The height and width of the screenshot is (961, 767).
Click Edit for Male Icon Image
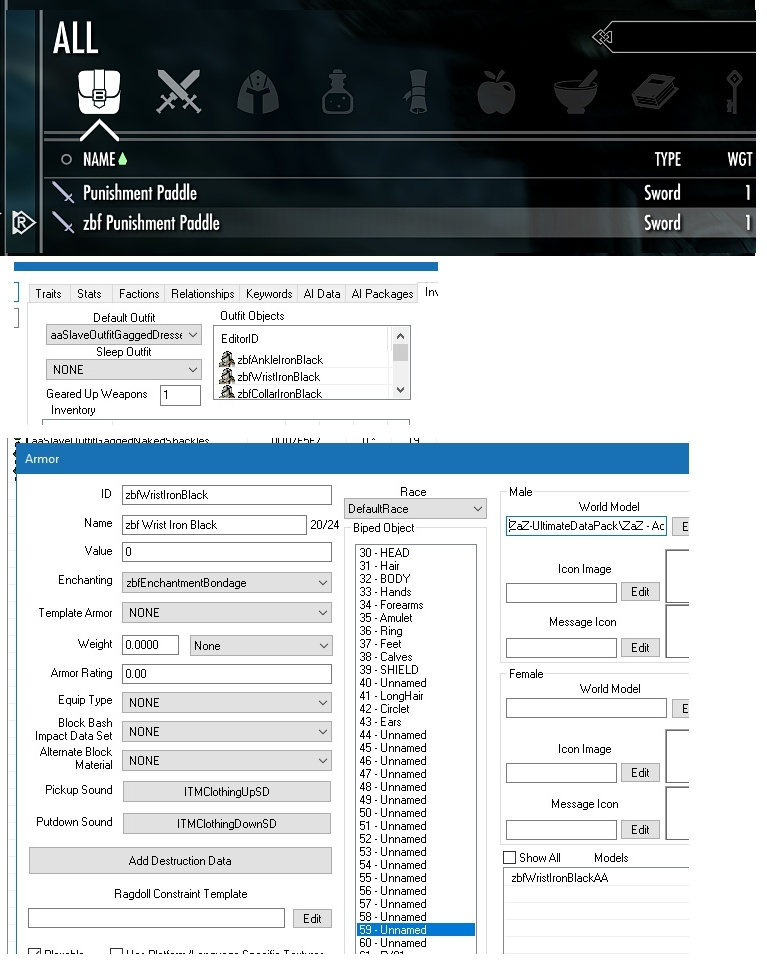(640, 591)
